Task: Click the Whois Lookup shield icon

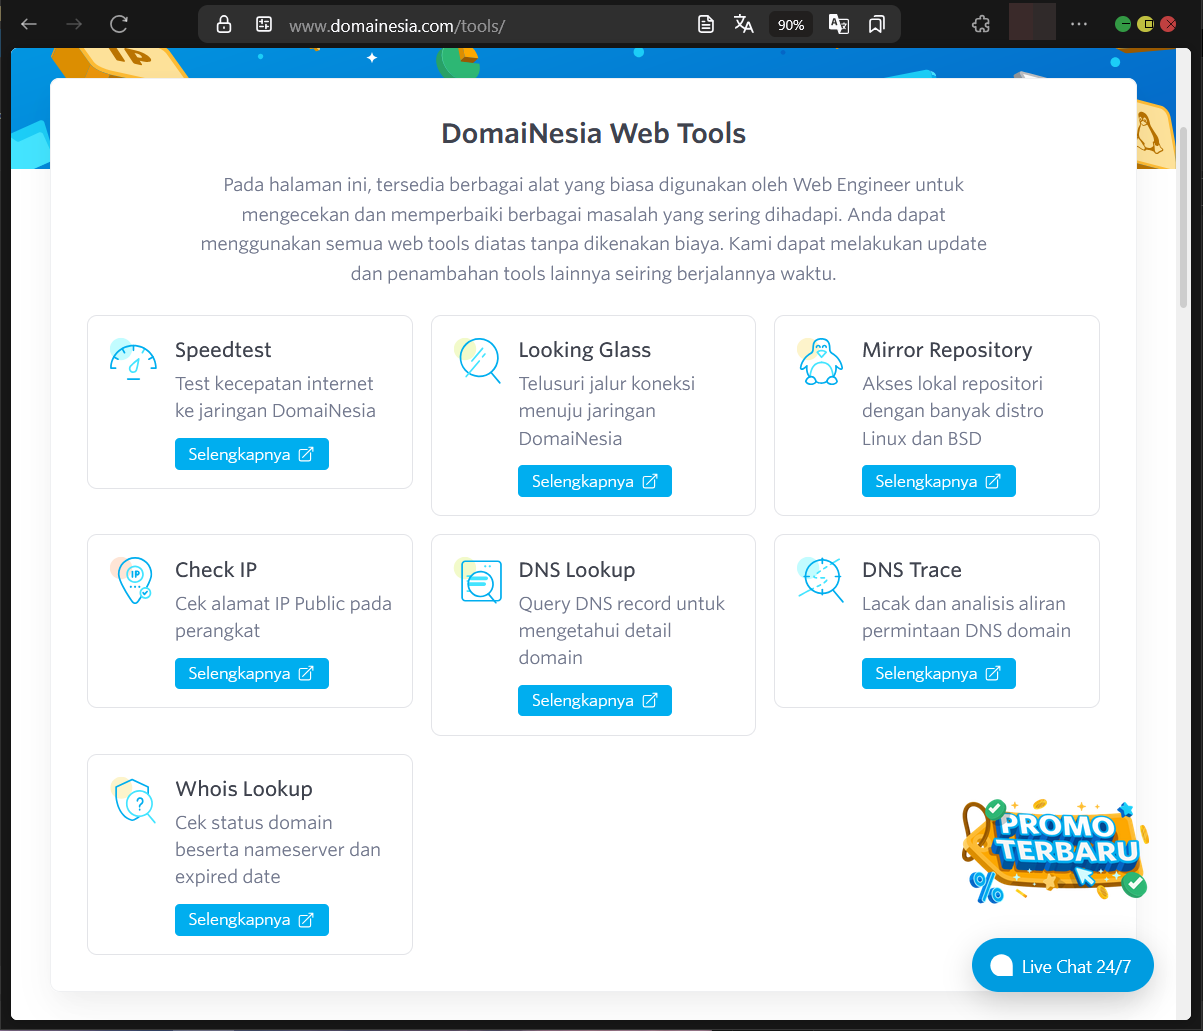Action: [x=133, y=800]
